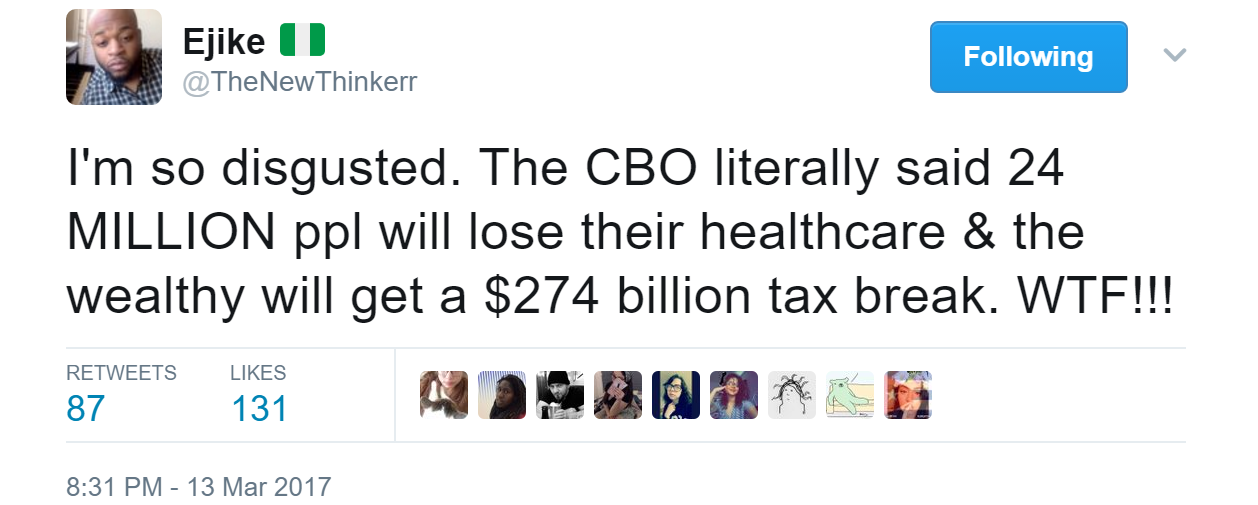This screenshot has height=505, width=1258.
Task: Click the avatar with dark navy border
Action: point(676,395)
